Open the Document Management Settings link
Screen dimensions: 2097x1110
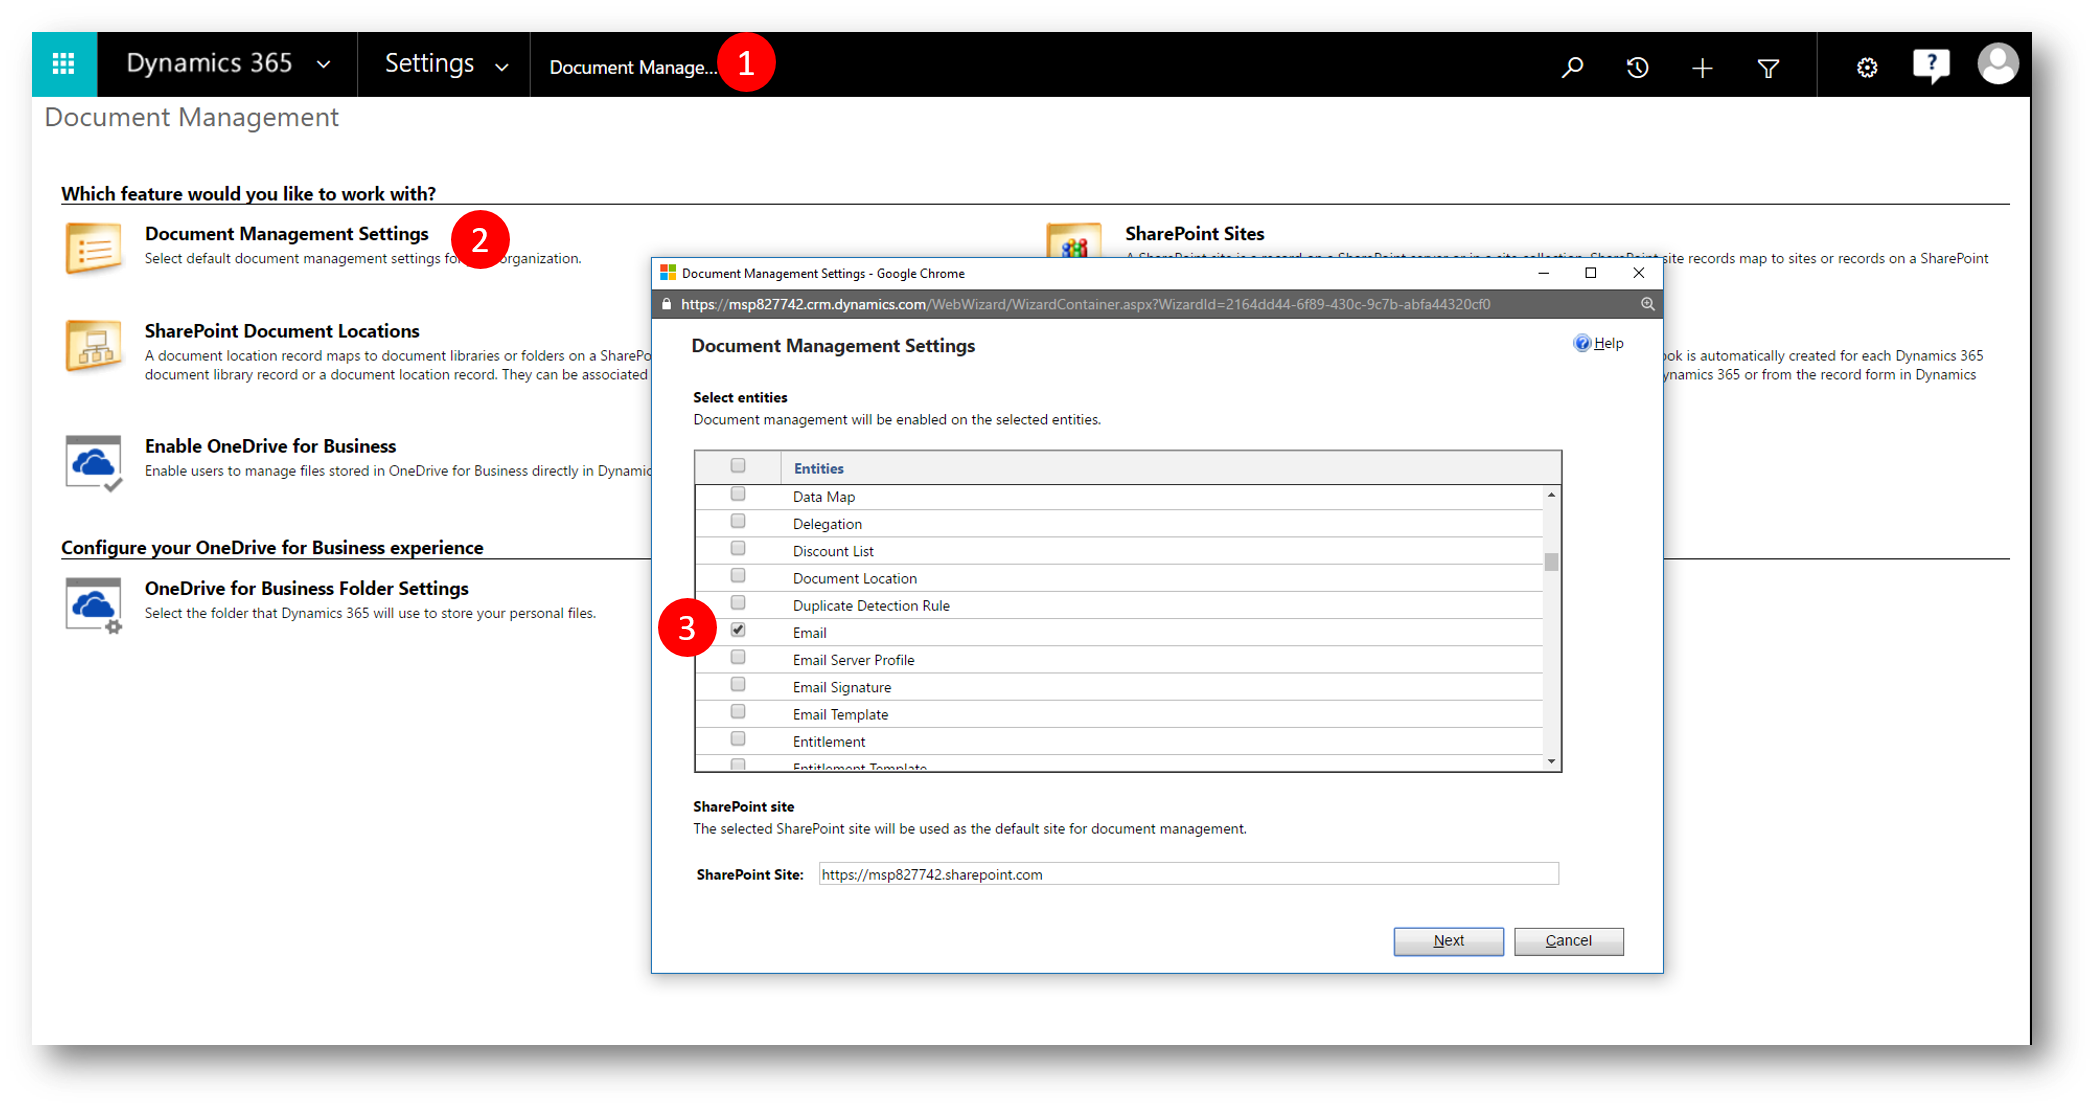(287, 233)
